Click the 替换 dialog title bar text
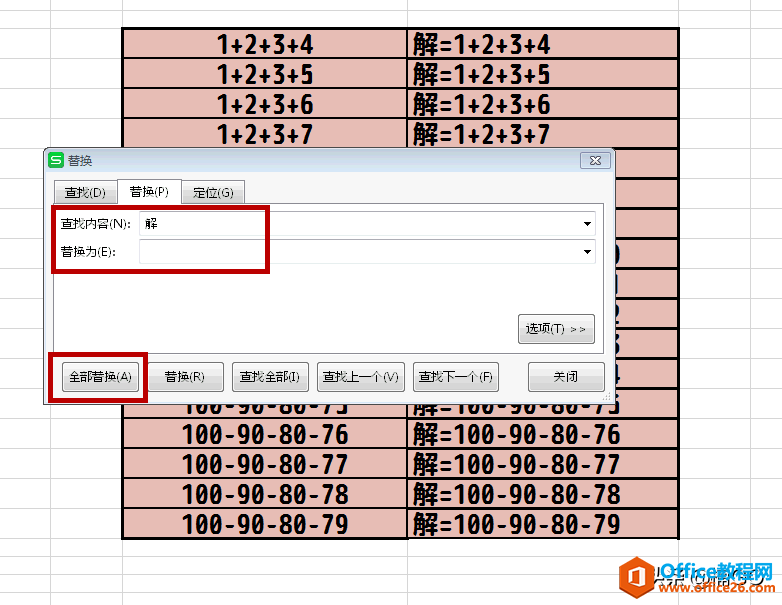The image size is (782, 605). pos(80,161)
